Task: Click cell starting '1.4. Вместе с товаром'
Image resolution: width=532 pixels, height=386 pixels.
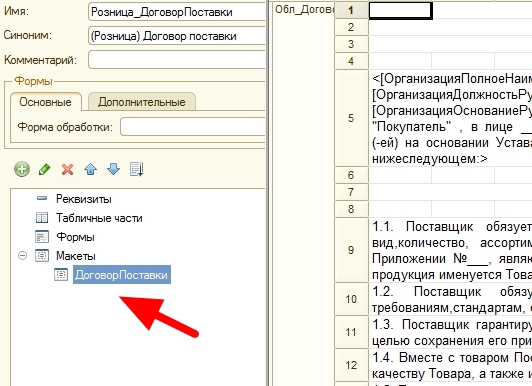Action: pos(450,365)
